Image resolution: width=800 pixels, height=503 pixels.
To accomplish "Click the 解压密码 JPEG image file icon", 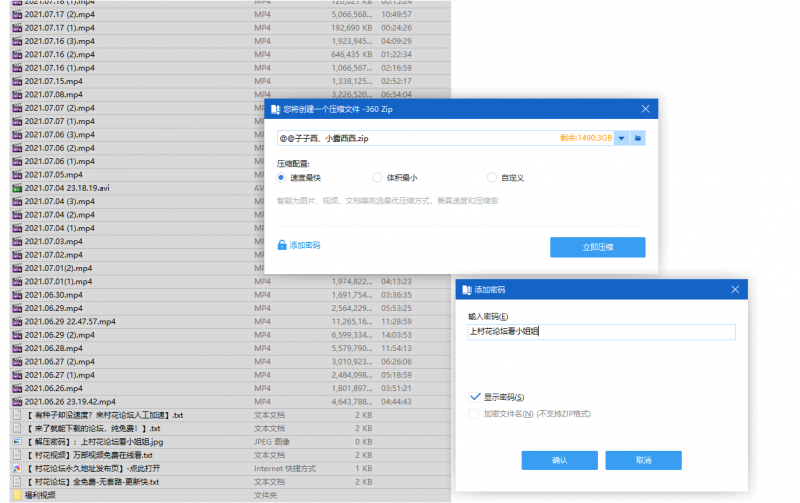I will tap(17, 441).
